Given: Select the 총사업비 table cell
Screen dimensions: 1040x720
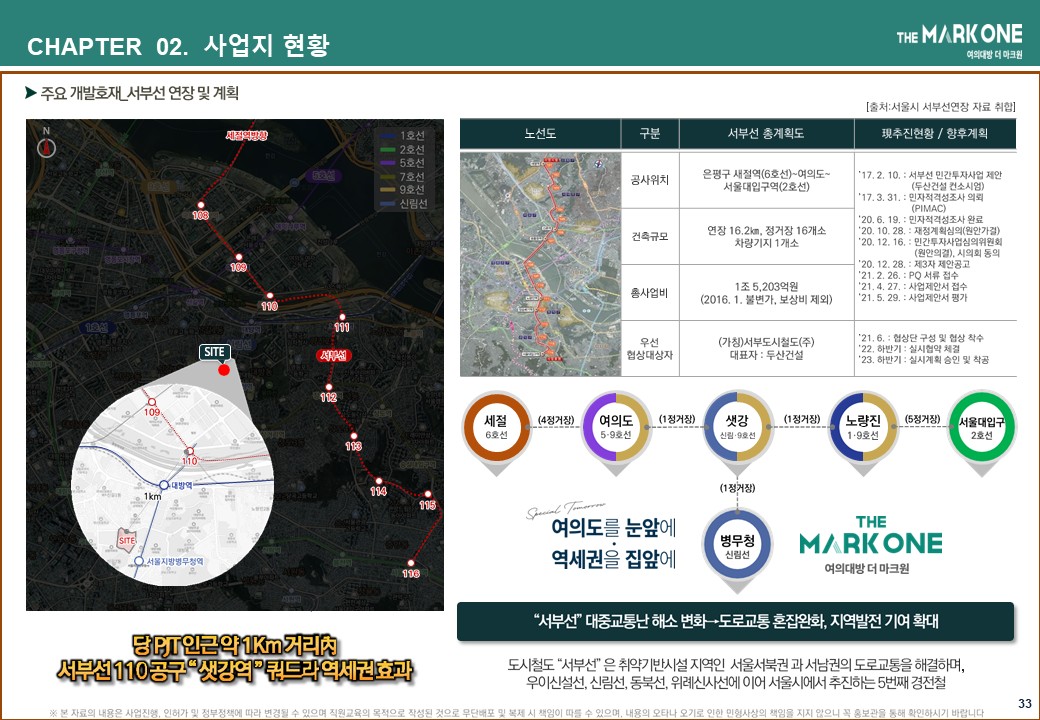Looking at the screenshot, I should point(650,293).
